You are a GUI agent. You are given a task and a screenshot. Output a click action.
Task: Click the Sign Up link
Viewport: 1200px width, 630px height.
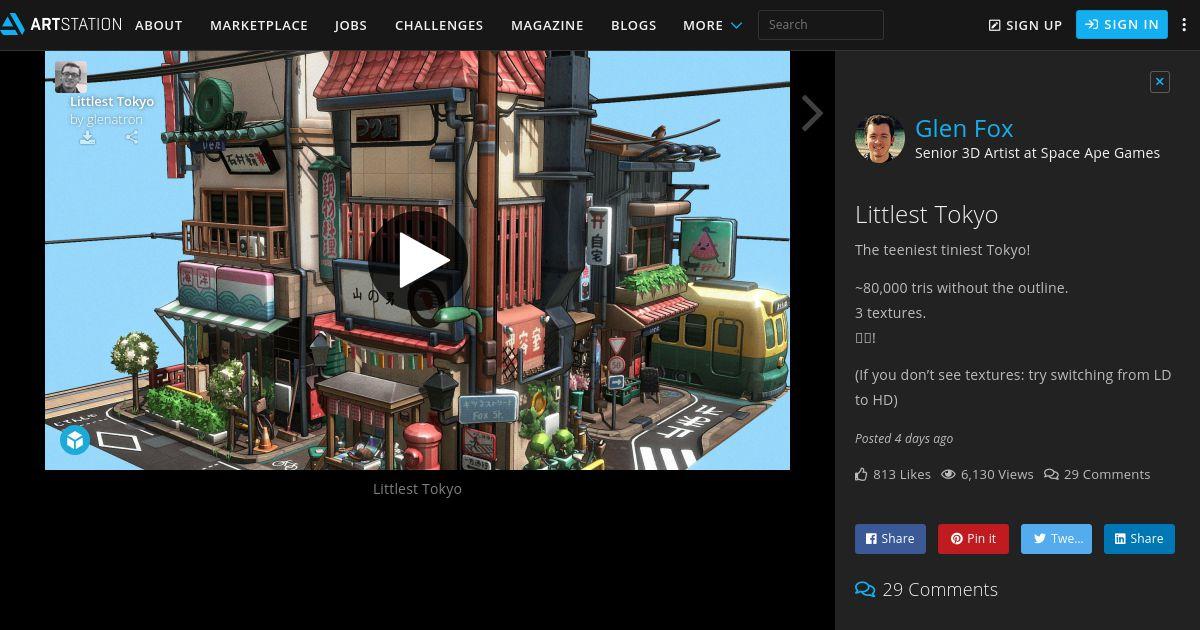point(1025,25)
